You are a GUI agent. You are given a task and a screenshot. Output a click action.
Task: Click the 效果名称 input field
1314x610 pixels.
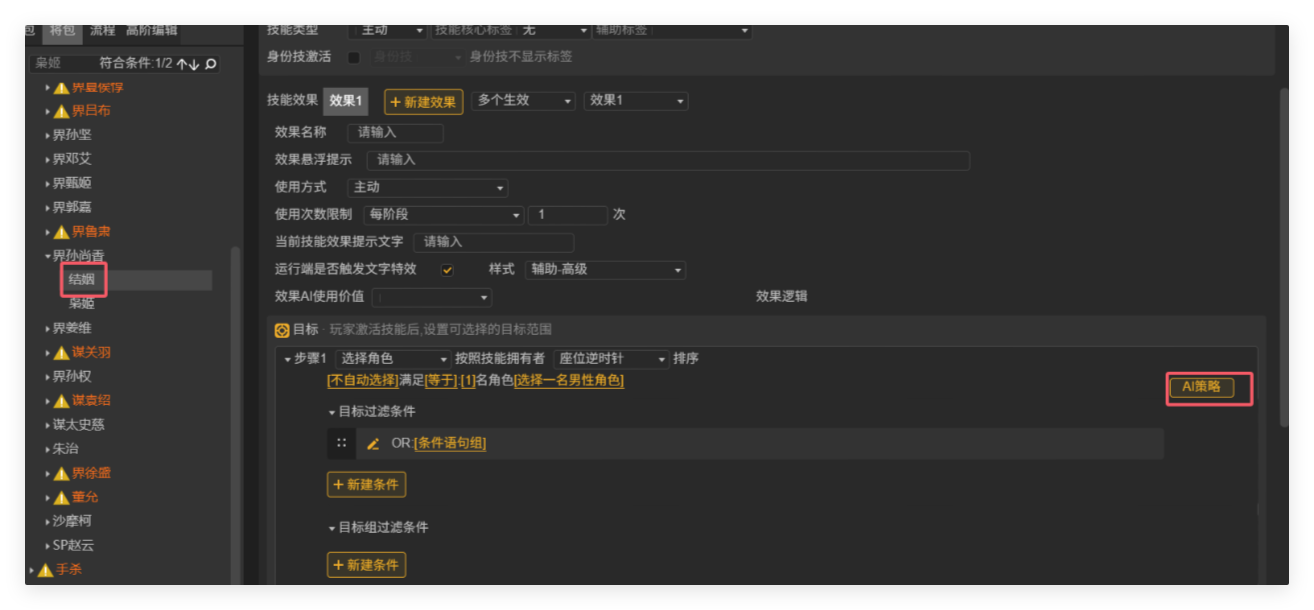395,132
